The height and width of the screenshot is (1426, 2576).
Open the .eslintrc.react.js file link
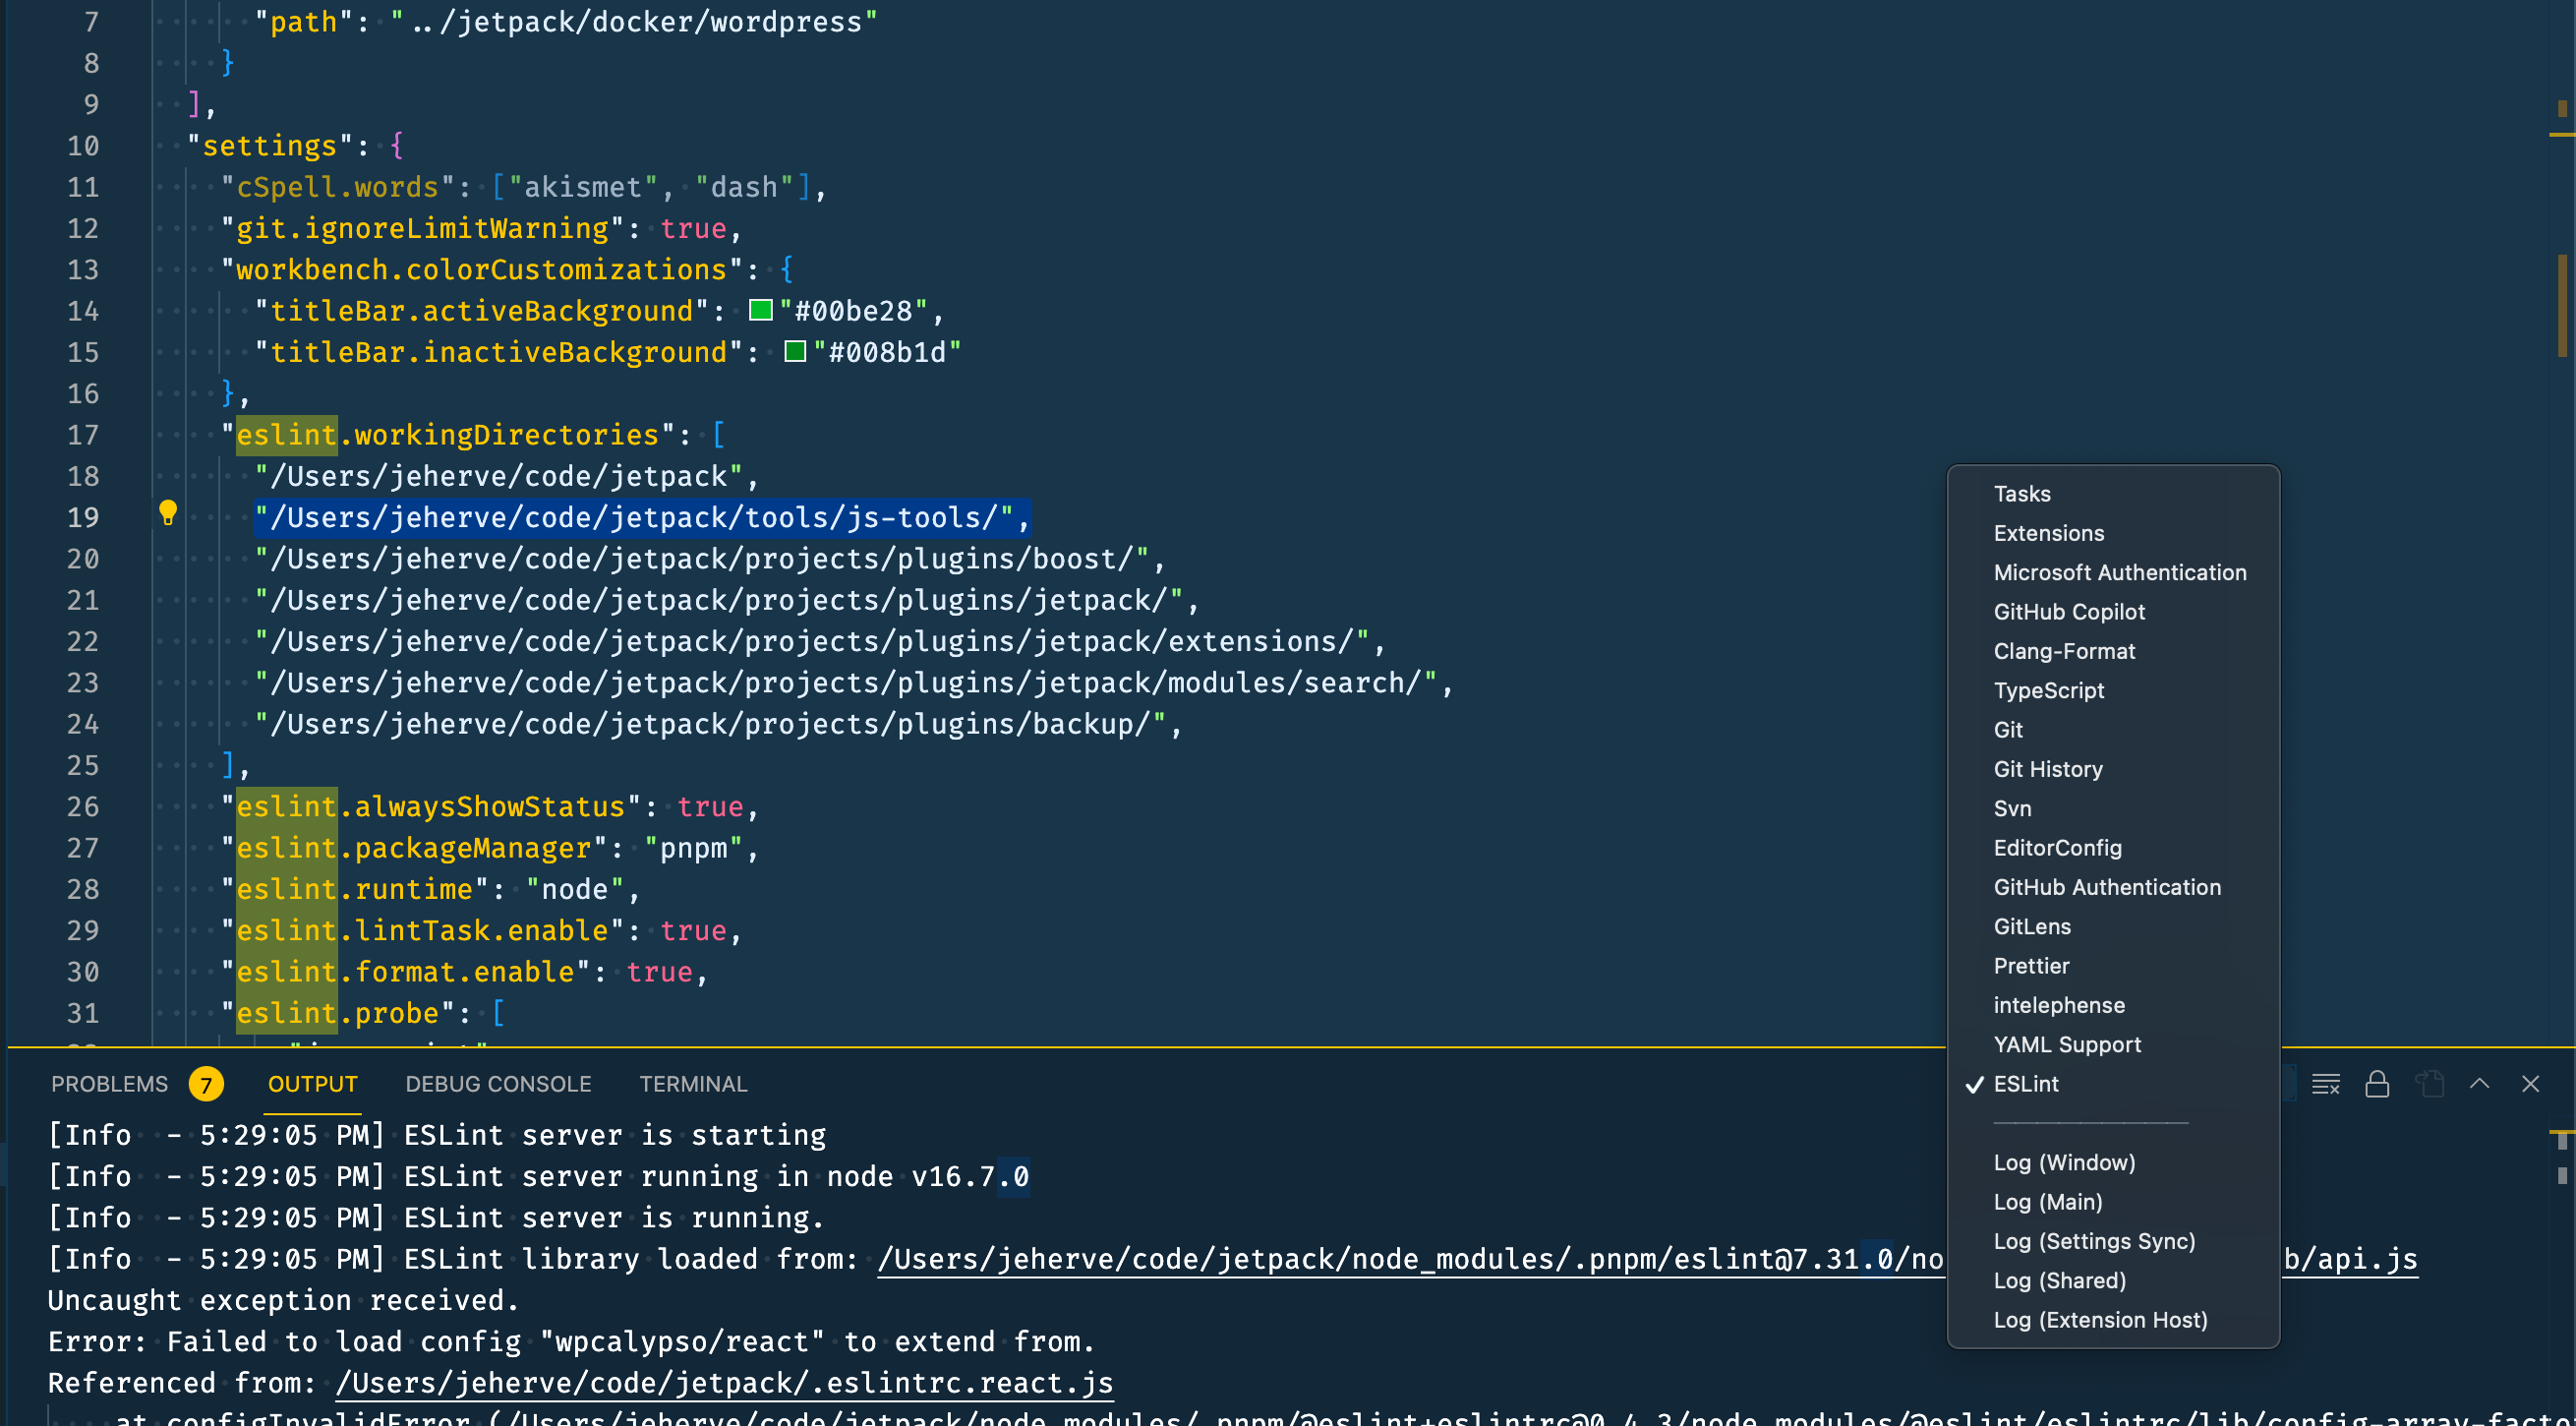[724, 1383]
